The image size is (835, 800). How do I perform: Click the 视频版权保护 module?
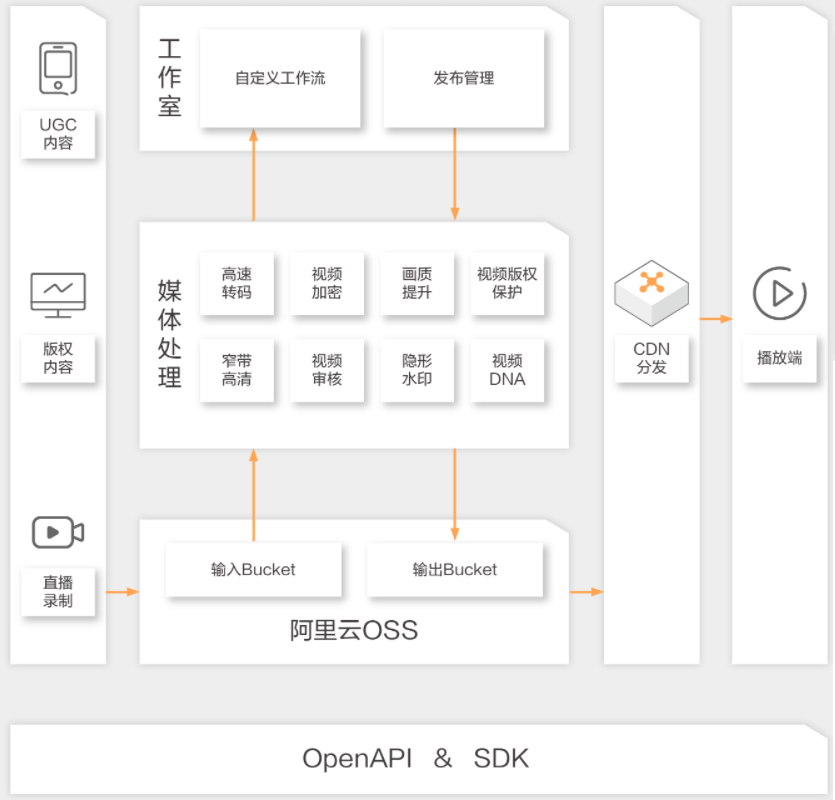507,283
